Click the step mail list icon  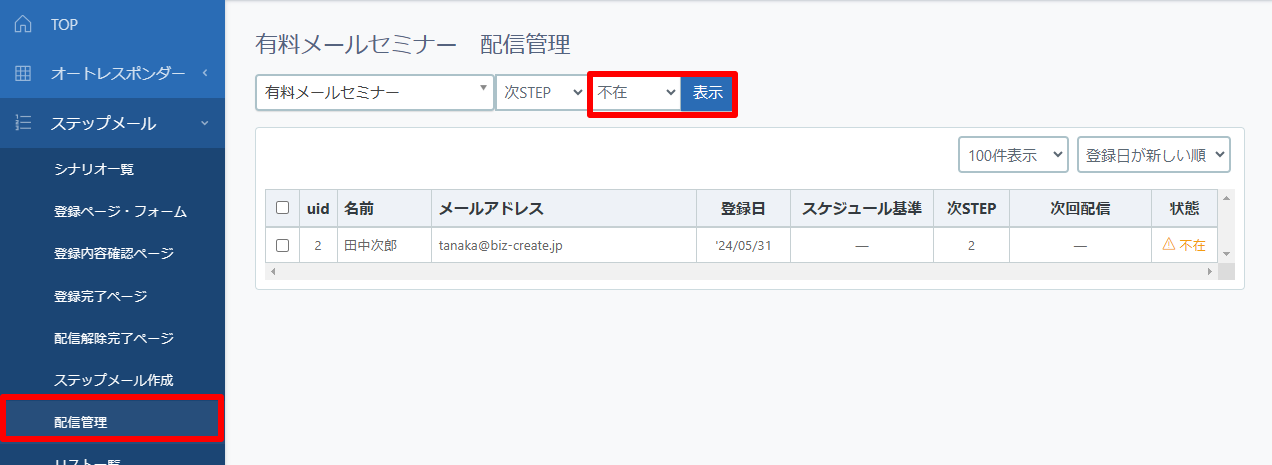click(x=23, y=123)
